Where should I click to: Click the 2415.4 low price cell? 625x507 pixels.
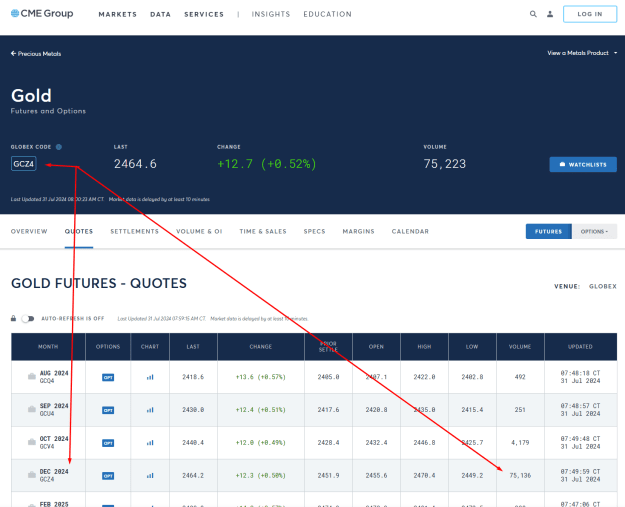472,410
